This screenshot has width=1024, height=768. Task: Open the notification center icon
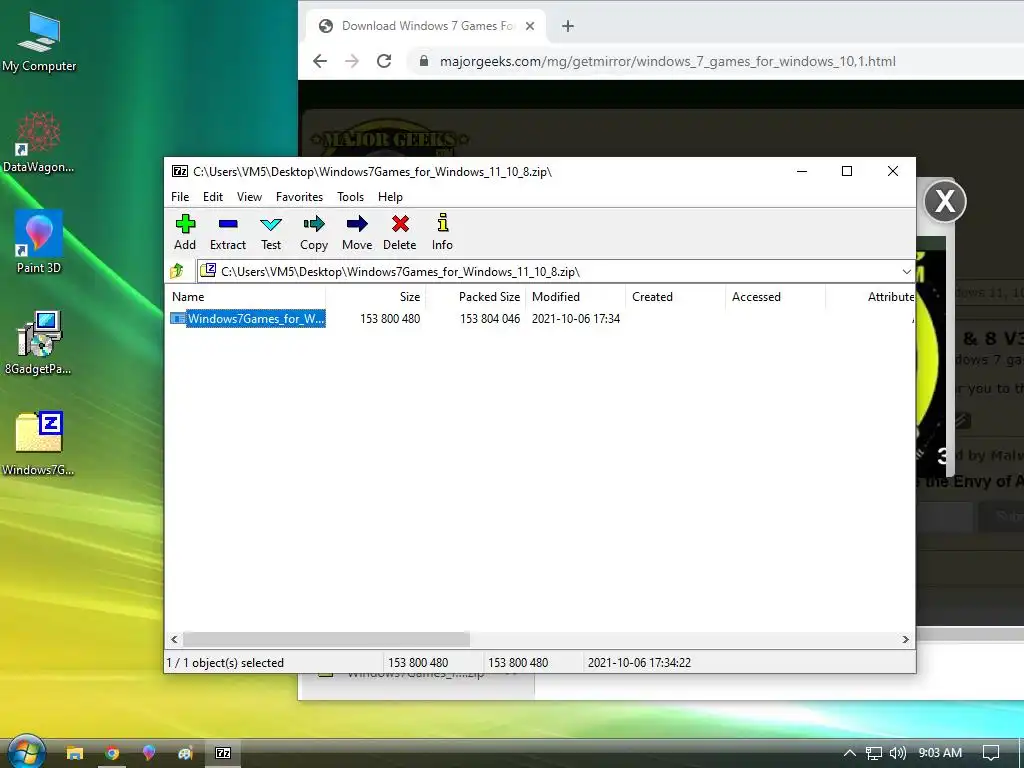coord(991,753)
